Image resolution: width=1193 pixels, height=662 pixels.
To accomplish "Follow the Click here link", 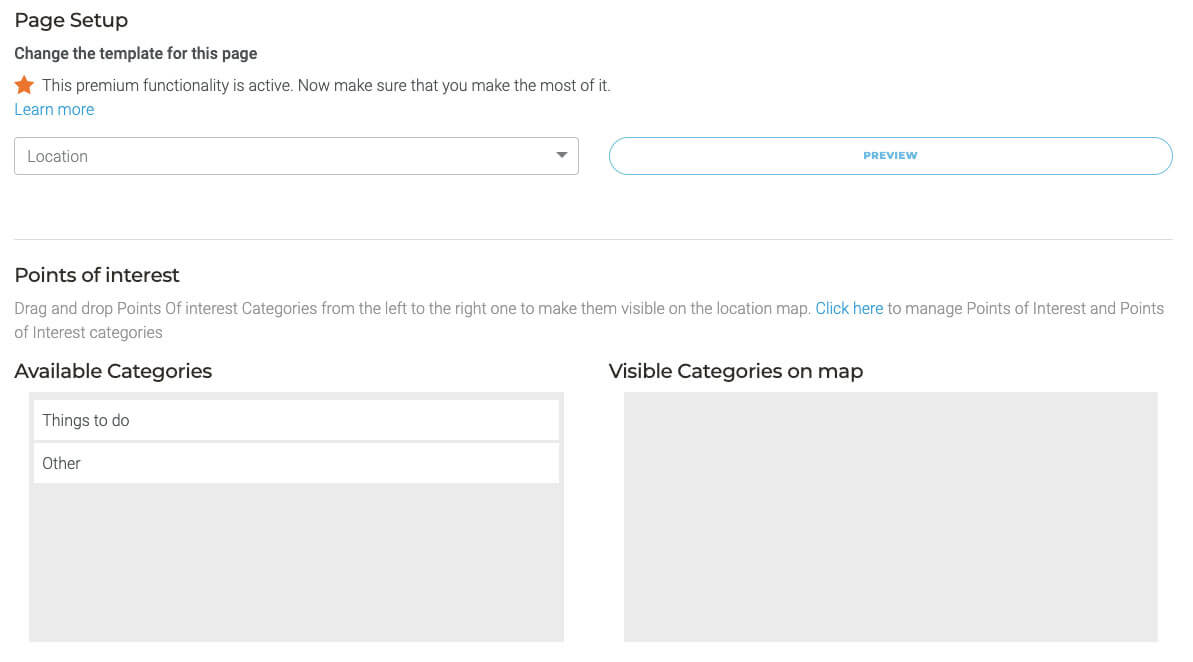I will point(849,308).
